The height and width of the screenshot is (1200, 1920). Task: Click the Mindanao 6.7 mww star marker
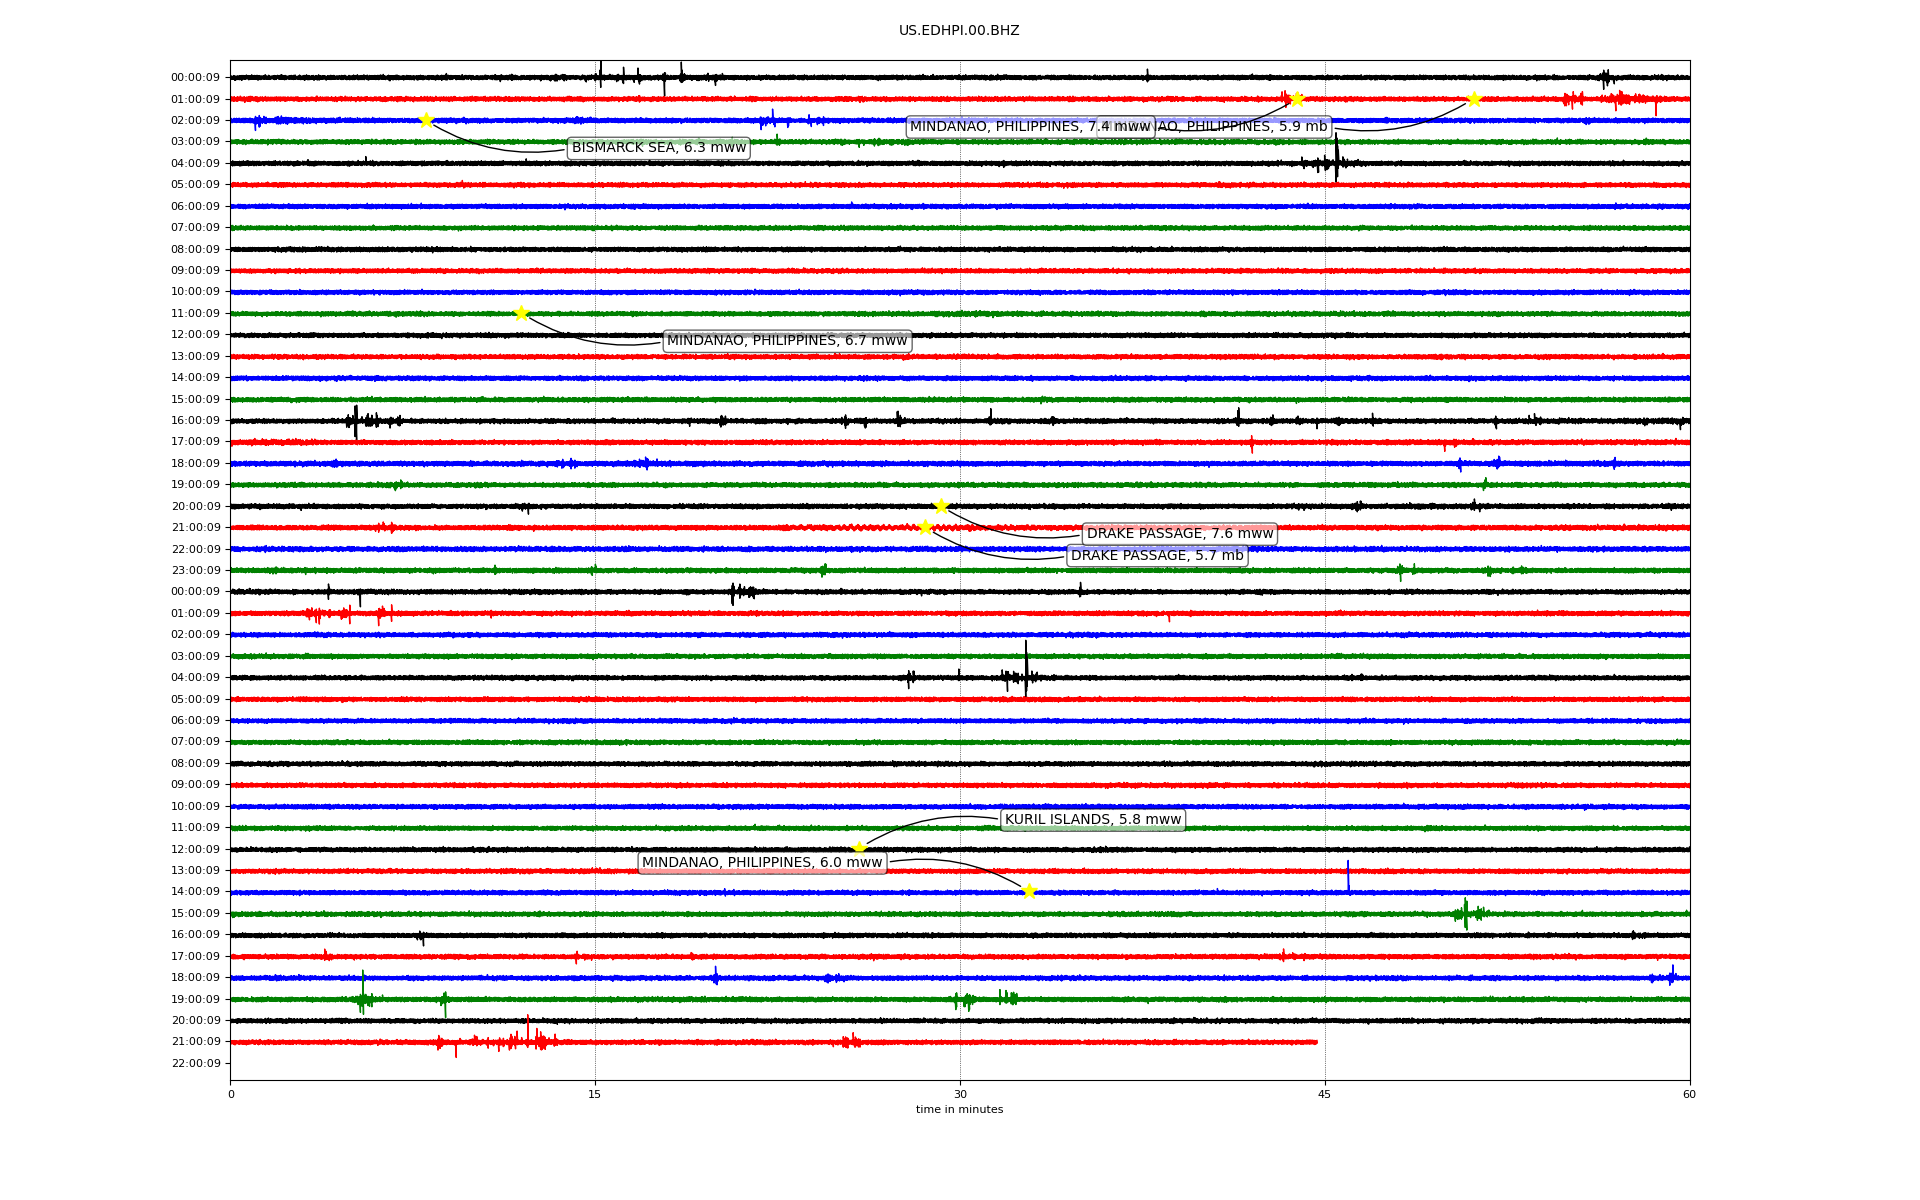pyautogui.click(x=521, y=314)
